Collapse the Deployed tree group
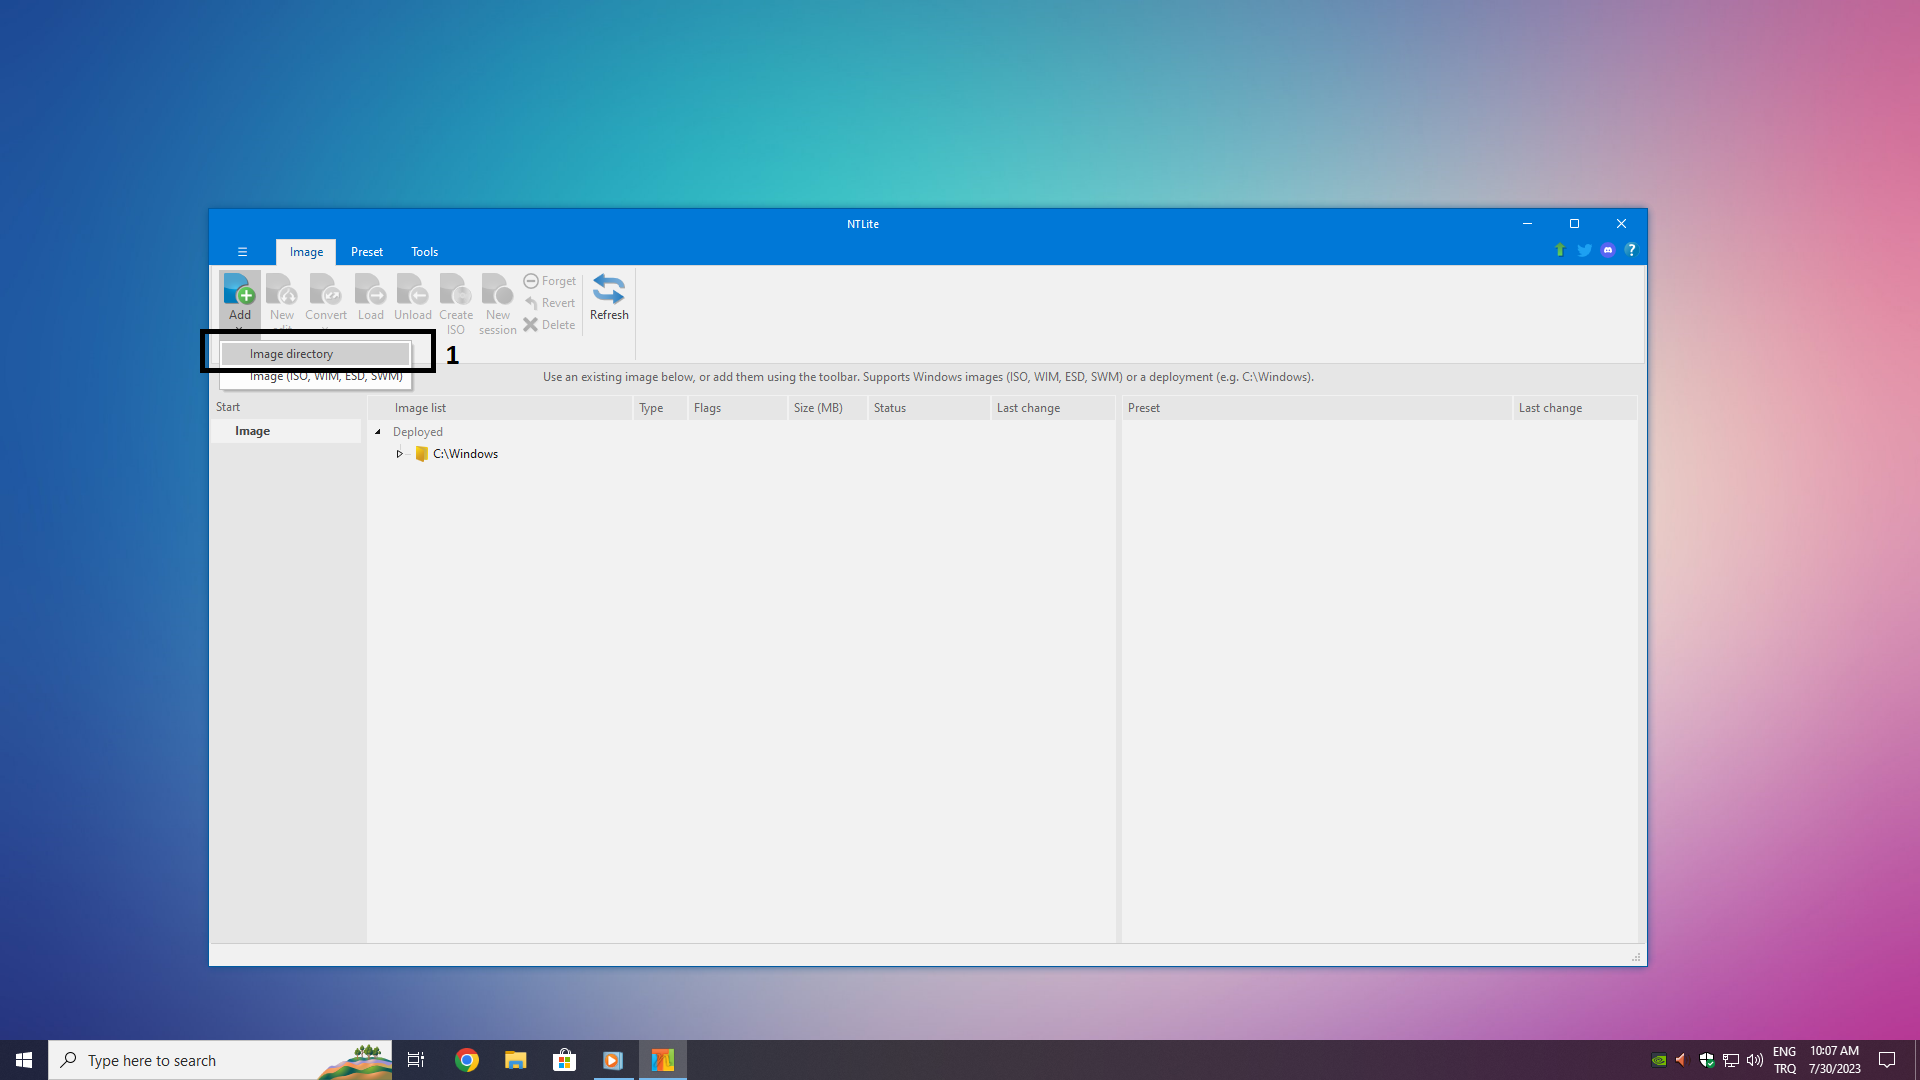This screenshot has height=1080, width=1920. tap(378, 432)
